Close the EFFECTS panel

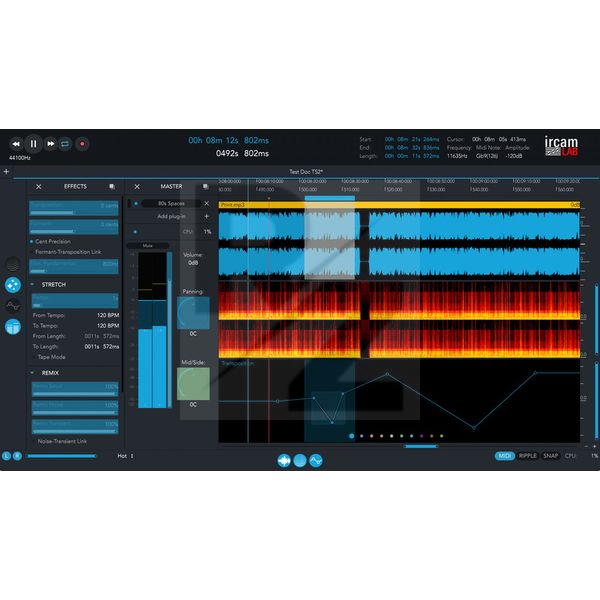[39, 186]
